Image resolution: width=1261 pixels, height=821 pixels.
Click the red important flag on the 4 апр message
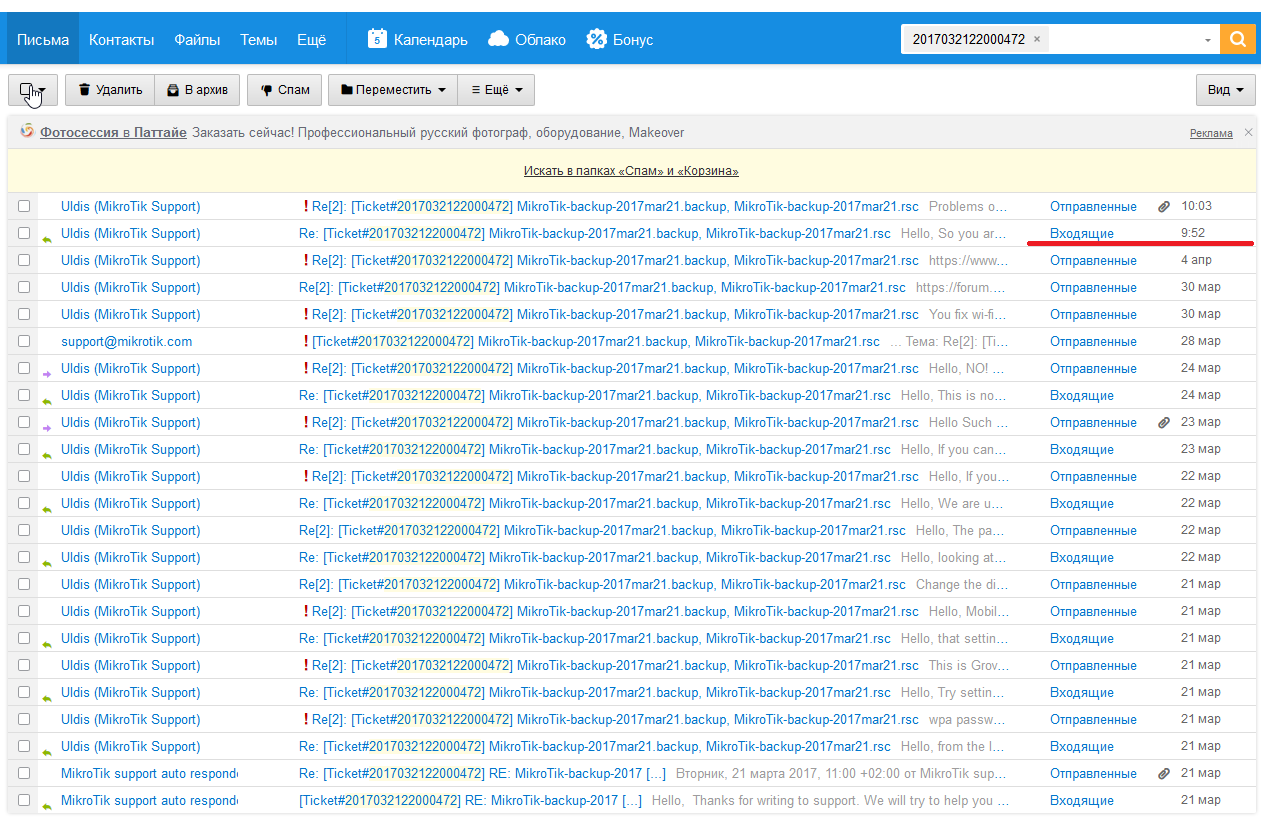coord(305,260)
